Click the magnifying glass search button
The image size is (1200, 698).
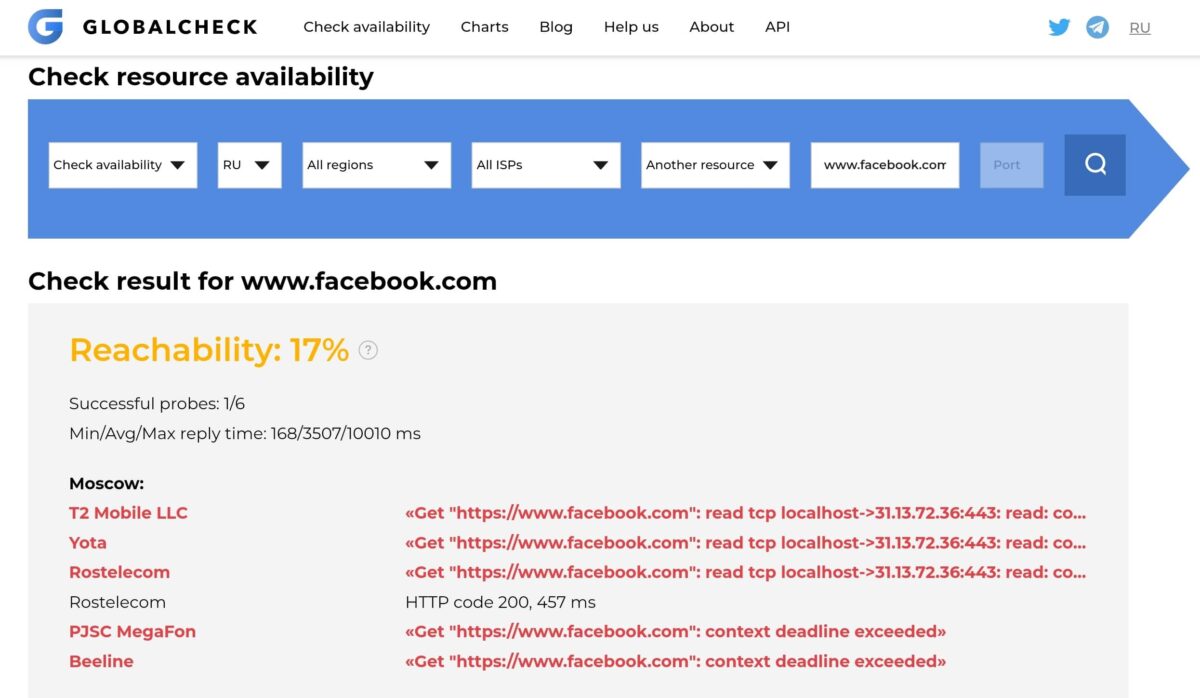(x=1095, y=165)
